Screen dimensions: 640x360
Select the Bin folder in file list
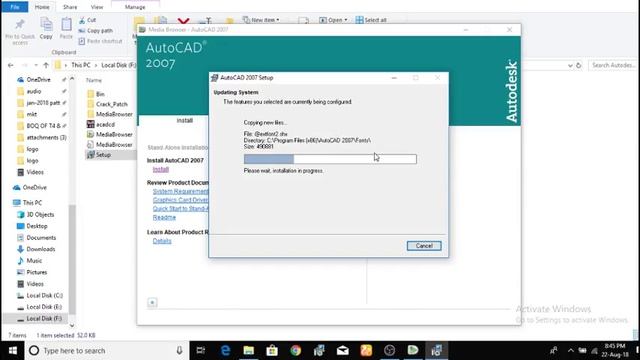point(96,94)
